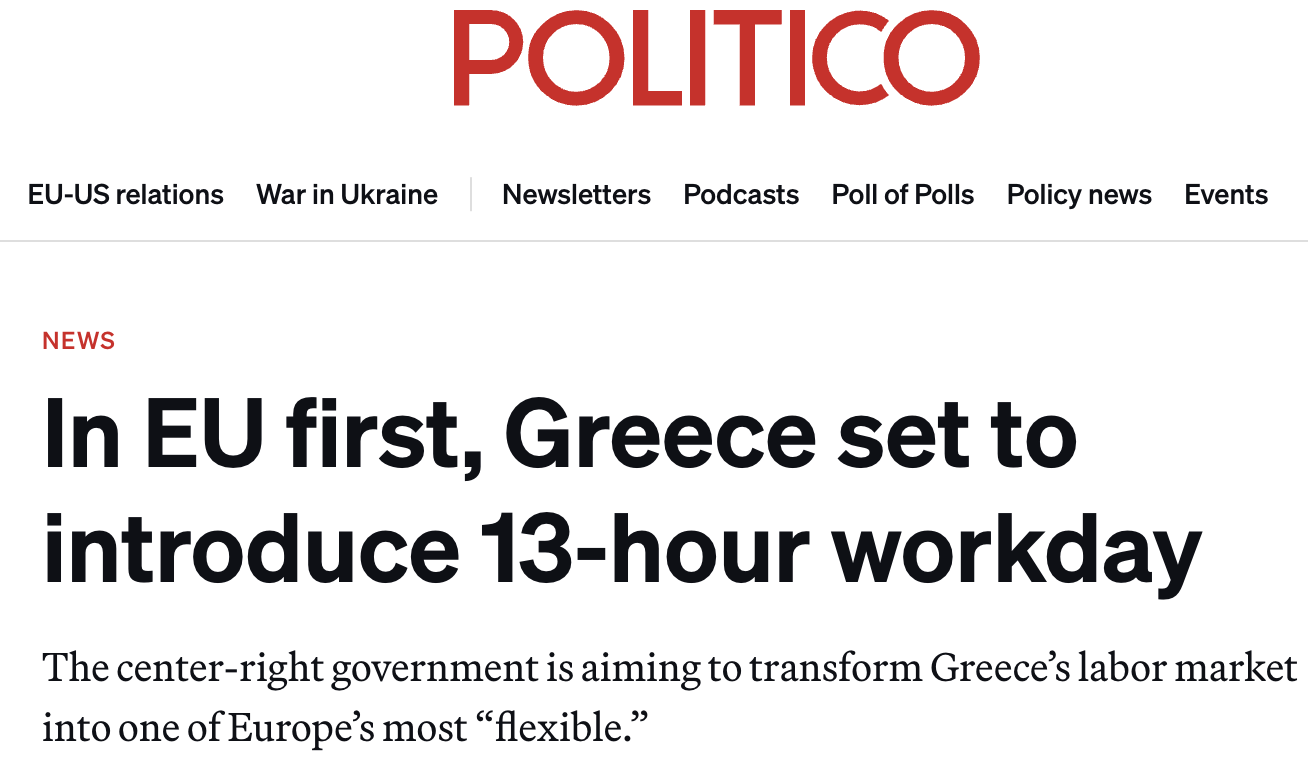The width and height of the screenshot is (1308, 776).
Task: Open Poll of Polls
Action: [x=903, y=194]
